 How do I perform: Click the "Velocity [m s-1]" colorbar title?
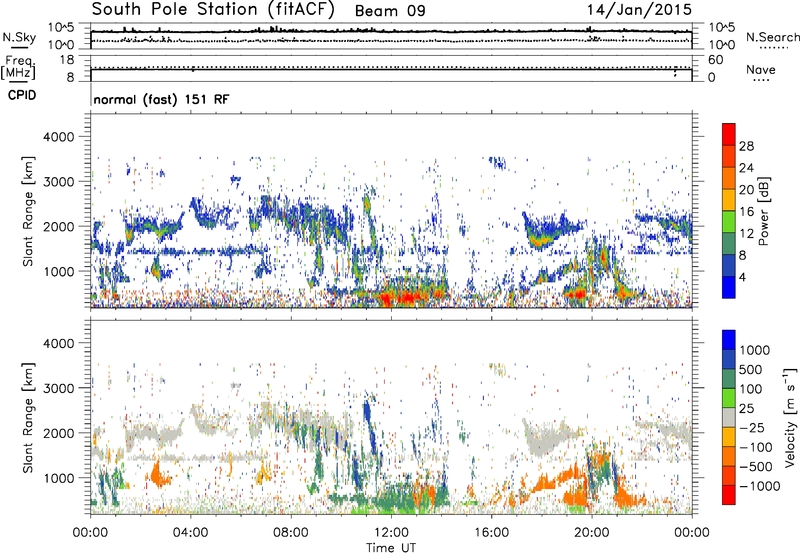tap(790, 418)
